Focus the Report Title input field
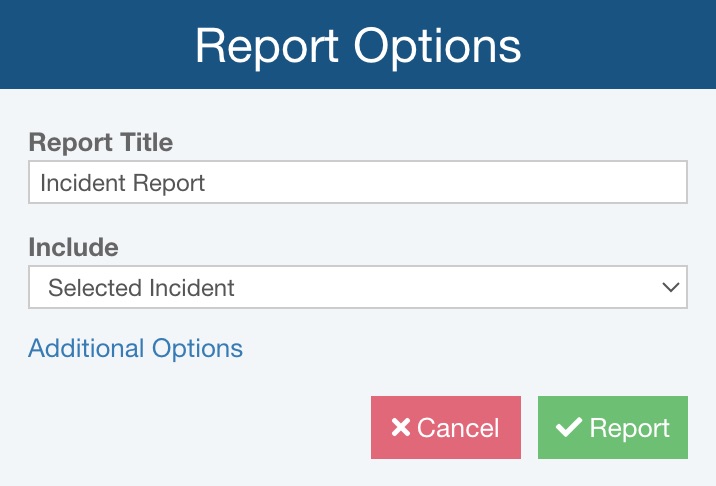The width and height of the screenshot is (716, 486). point(357,183)
